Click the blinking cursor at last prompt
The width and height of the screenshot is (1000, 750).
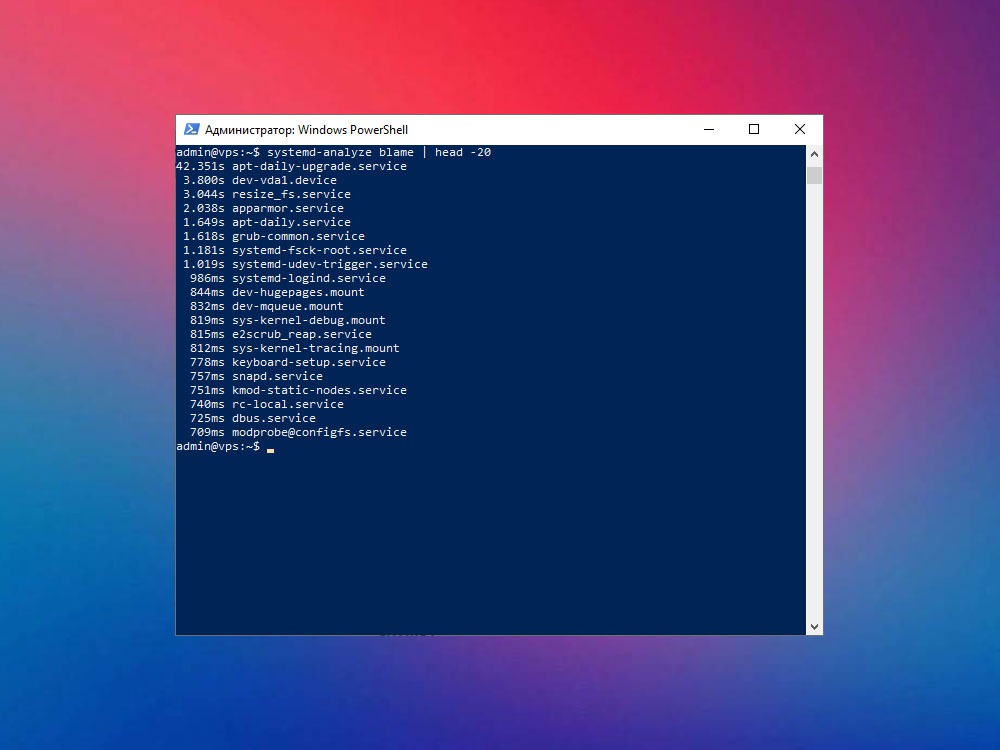pyautogui.click(x=270, y=450)
